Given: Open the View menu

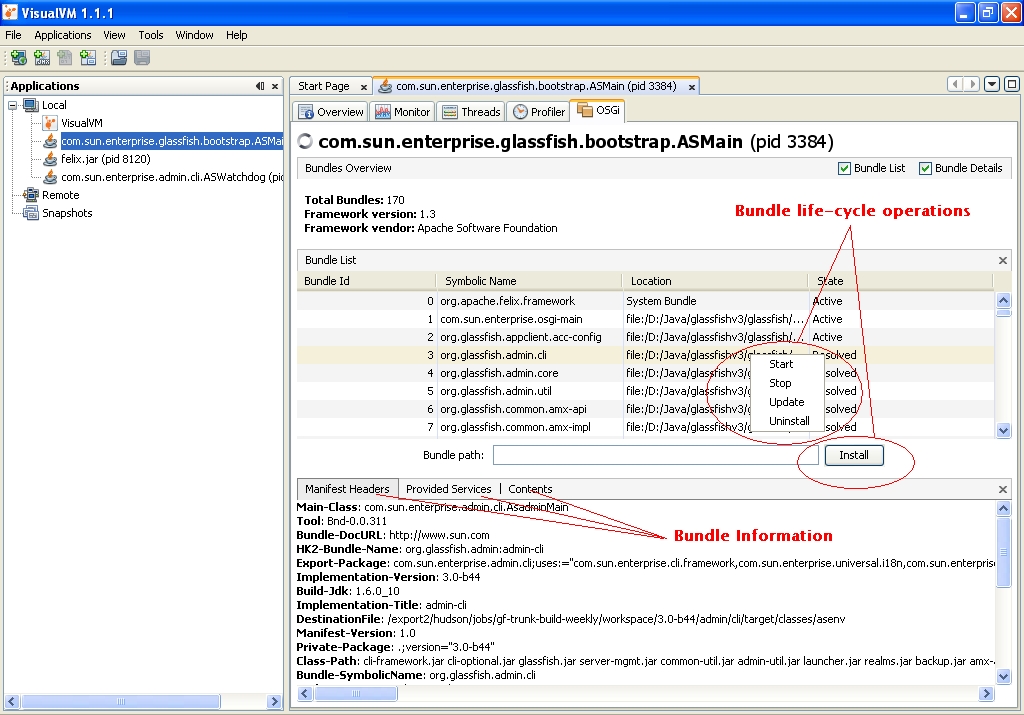Looking at the screenshot, I should [114, 35].
